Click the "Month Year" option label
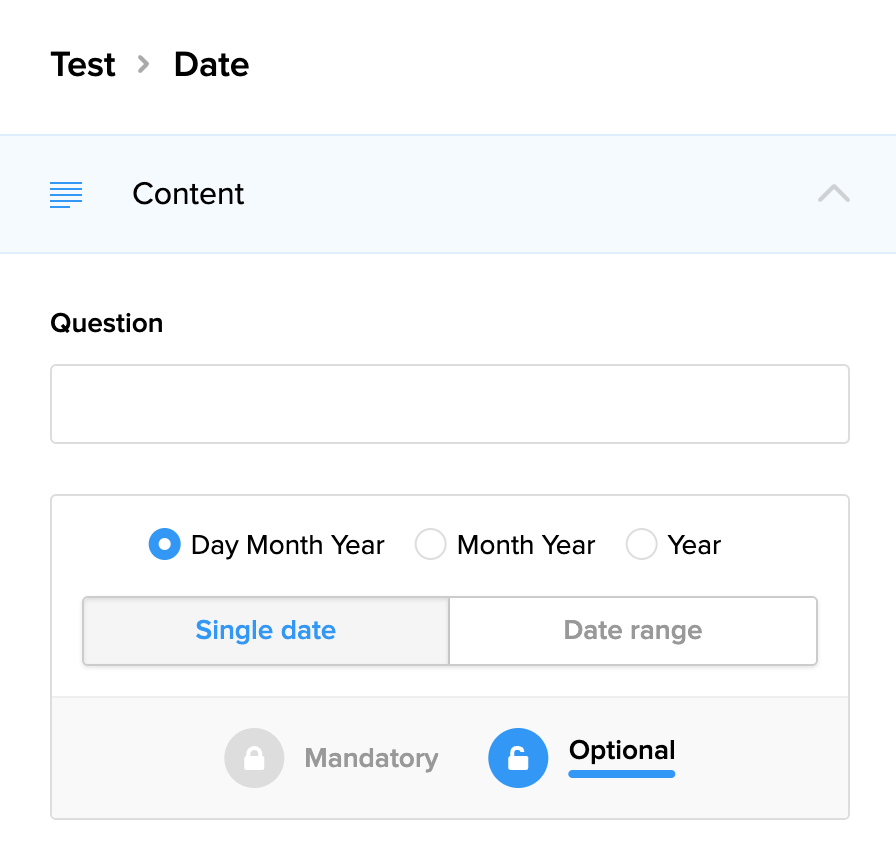896x868 pixels. click(526, 545)
